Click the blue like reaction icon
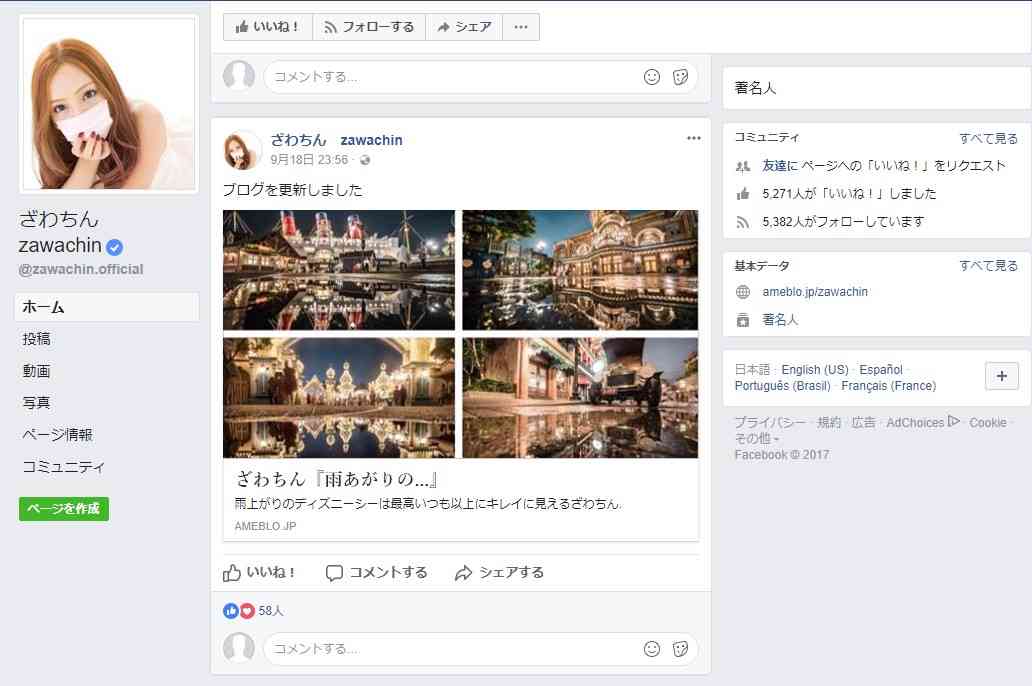Screen dimensions: 1032x686 [230, 611]
